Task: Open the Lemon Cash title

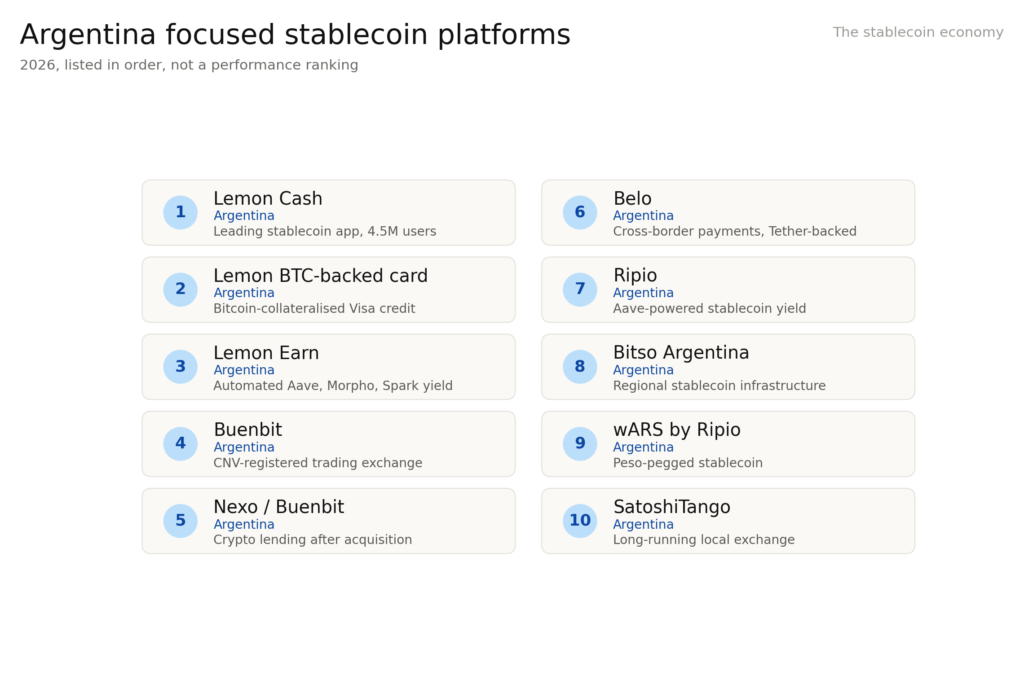Action: (268, 199)
